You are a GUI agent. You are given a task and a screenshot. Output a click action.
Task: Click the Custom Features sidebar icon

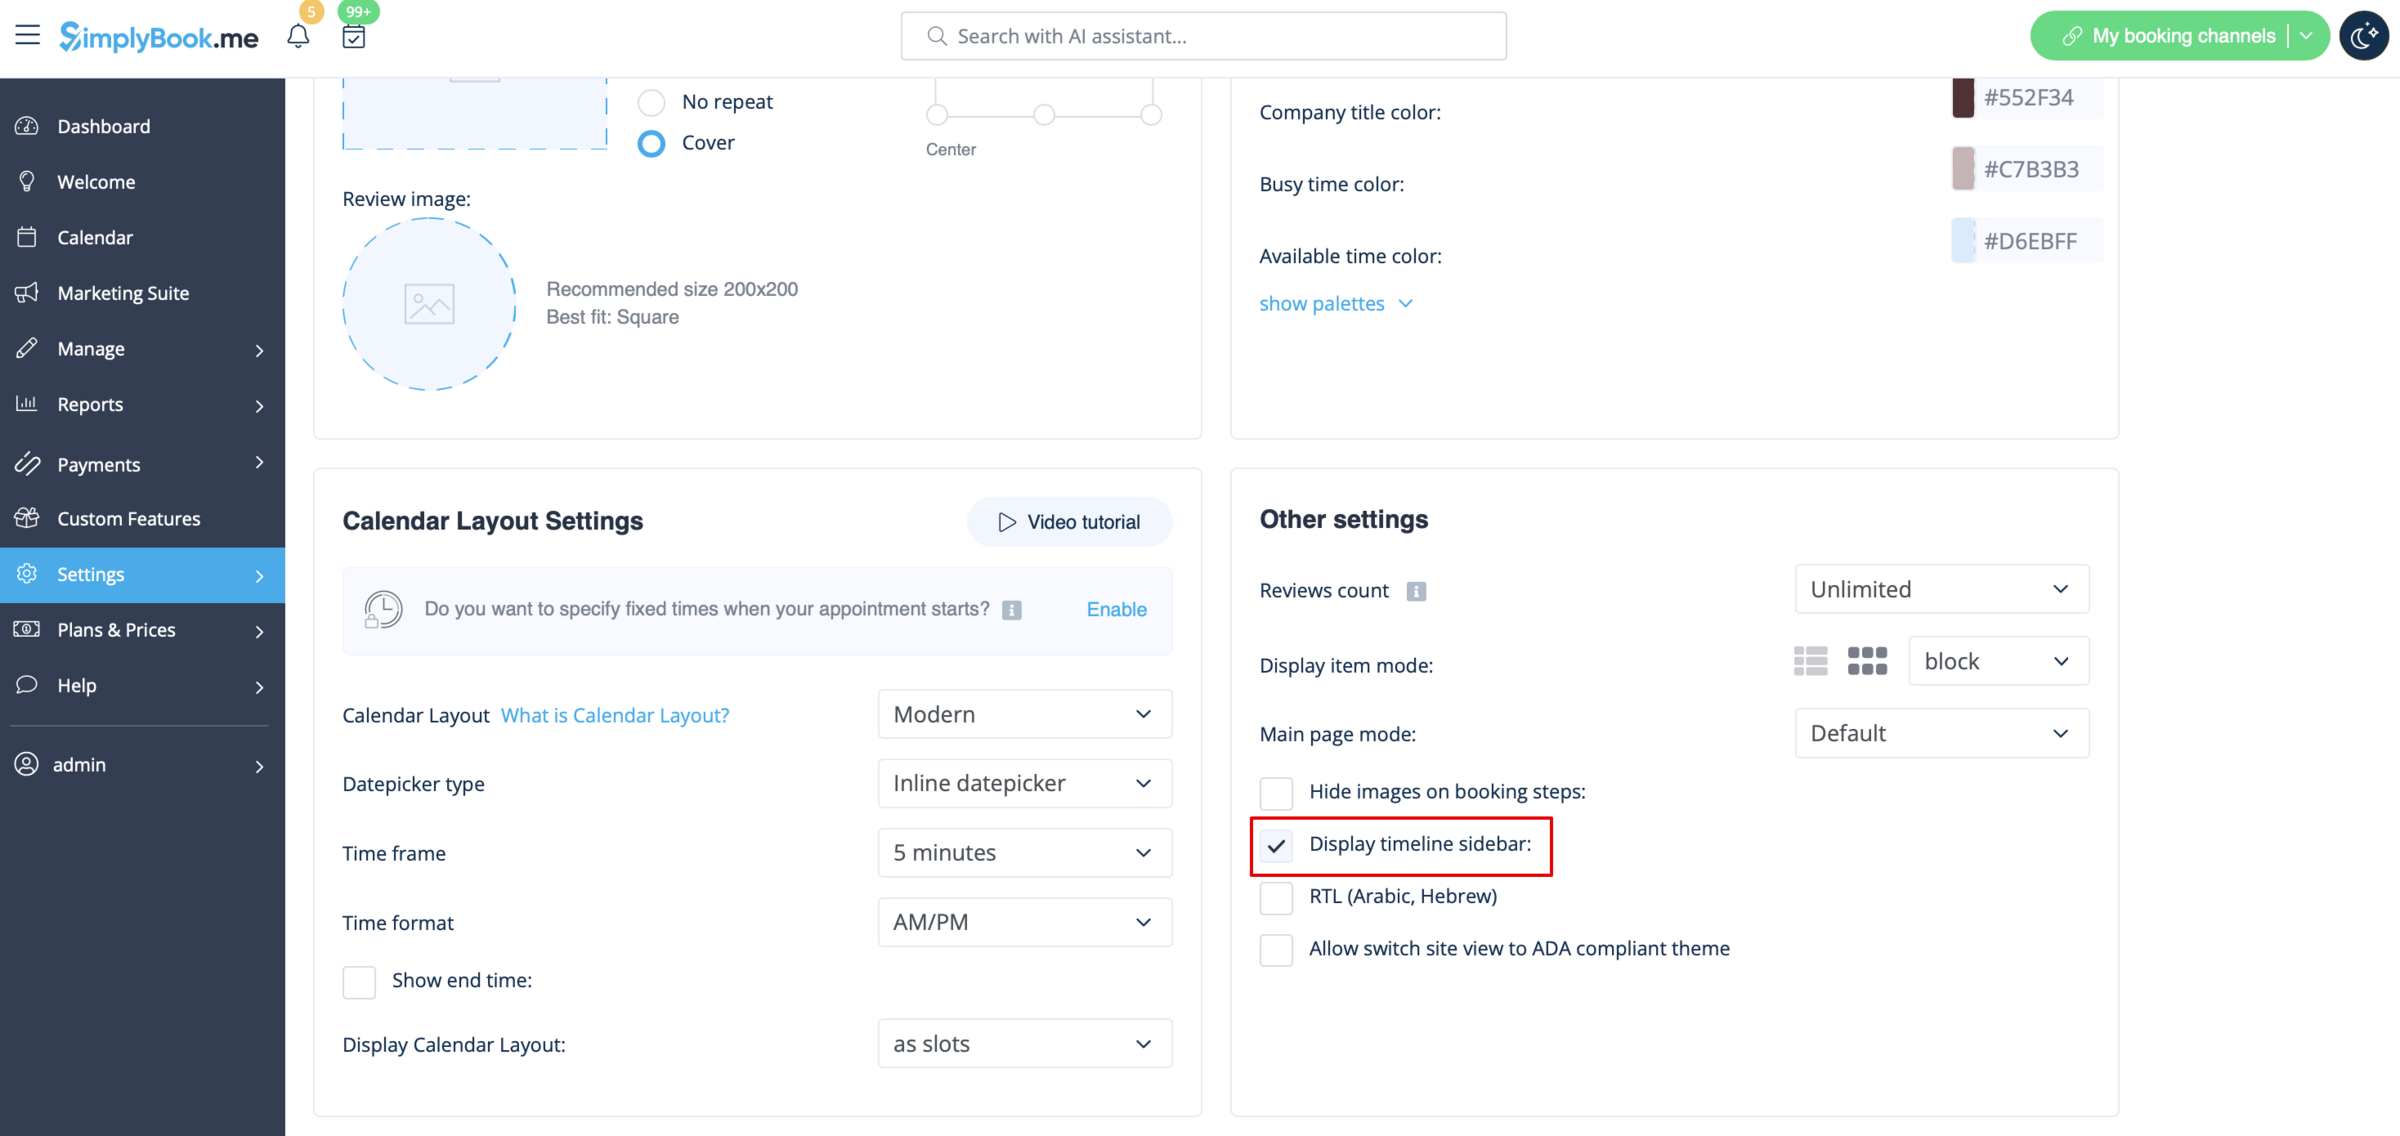(x=27, y=518)
